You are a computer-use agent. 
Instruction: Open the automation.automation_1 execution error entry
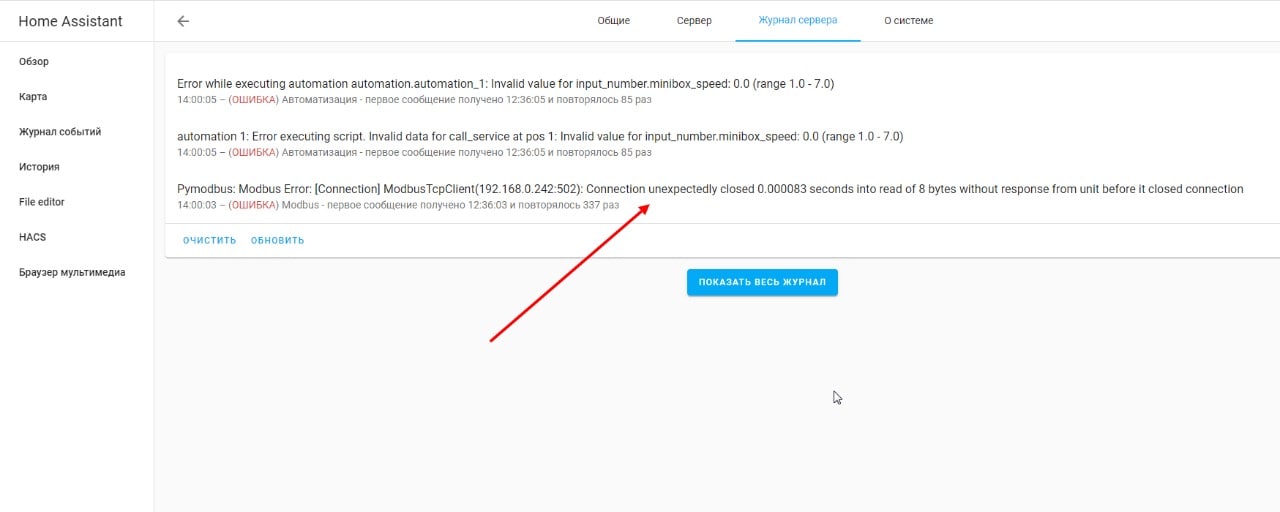pos(505,84)
